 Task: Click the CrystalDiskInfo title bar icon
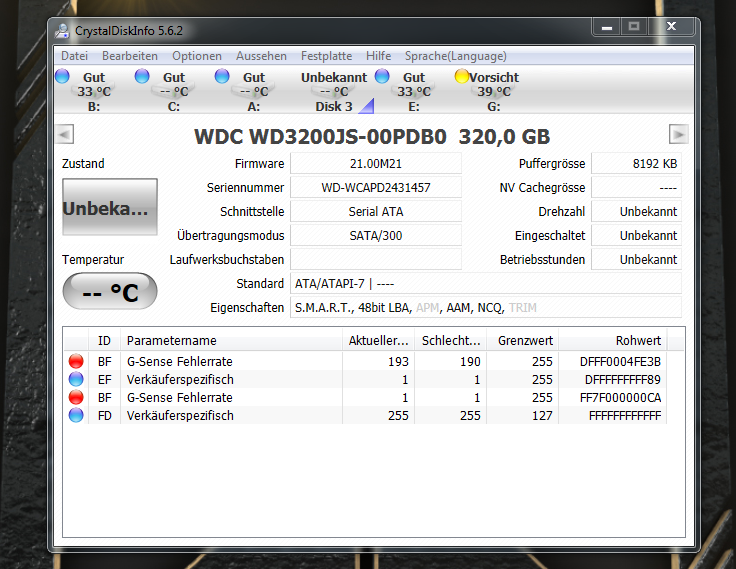(62, 31)
